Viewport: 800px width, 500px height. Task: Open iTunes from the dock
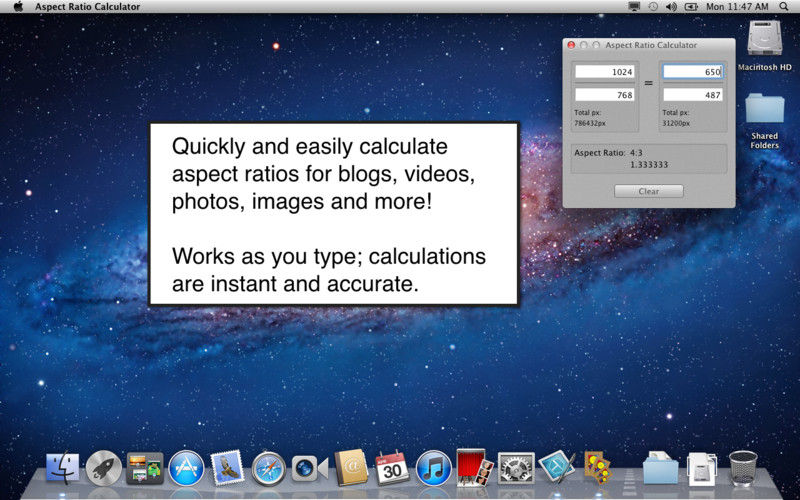[x=433, y=467]
